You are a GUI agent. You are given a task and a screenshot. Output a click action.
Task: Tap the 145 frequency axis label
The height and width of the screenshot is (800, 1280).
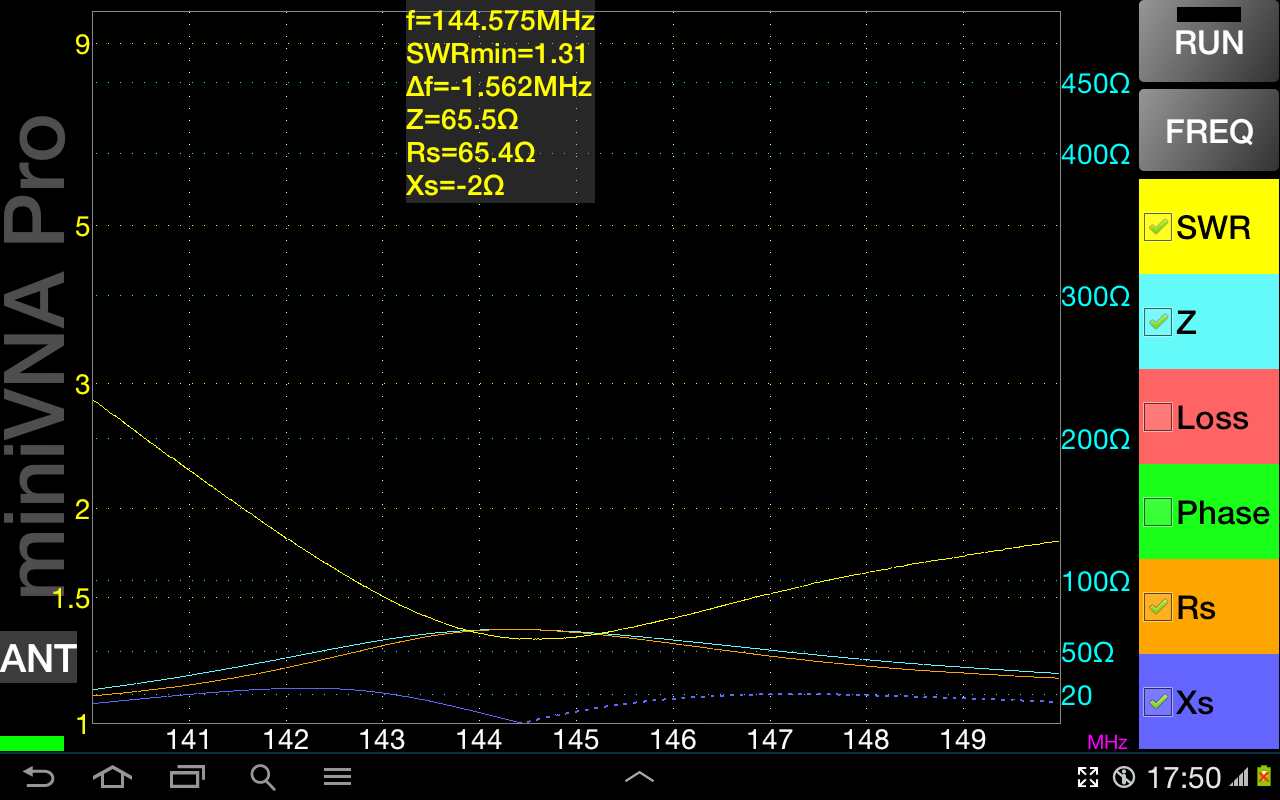[x=576, y=739]
